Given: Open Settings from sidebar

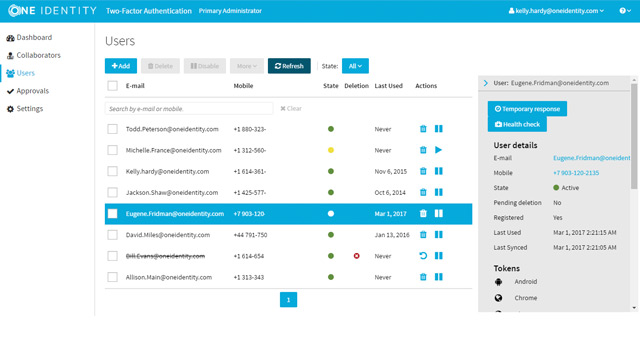Looking at the screenshot, I should 24,109.
